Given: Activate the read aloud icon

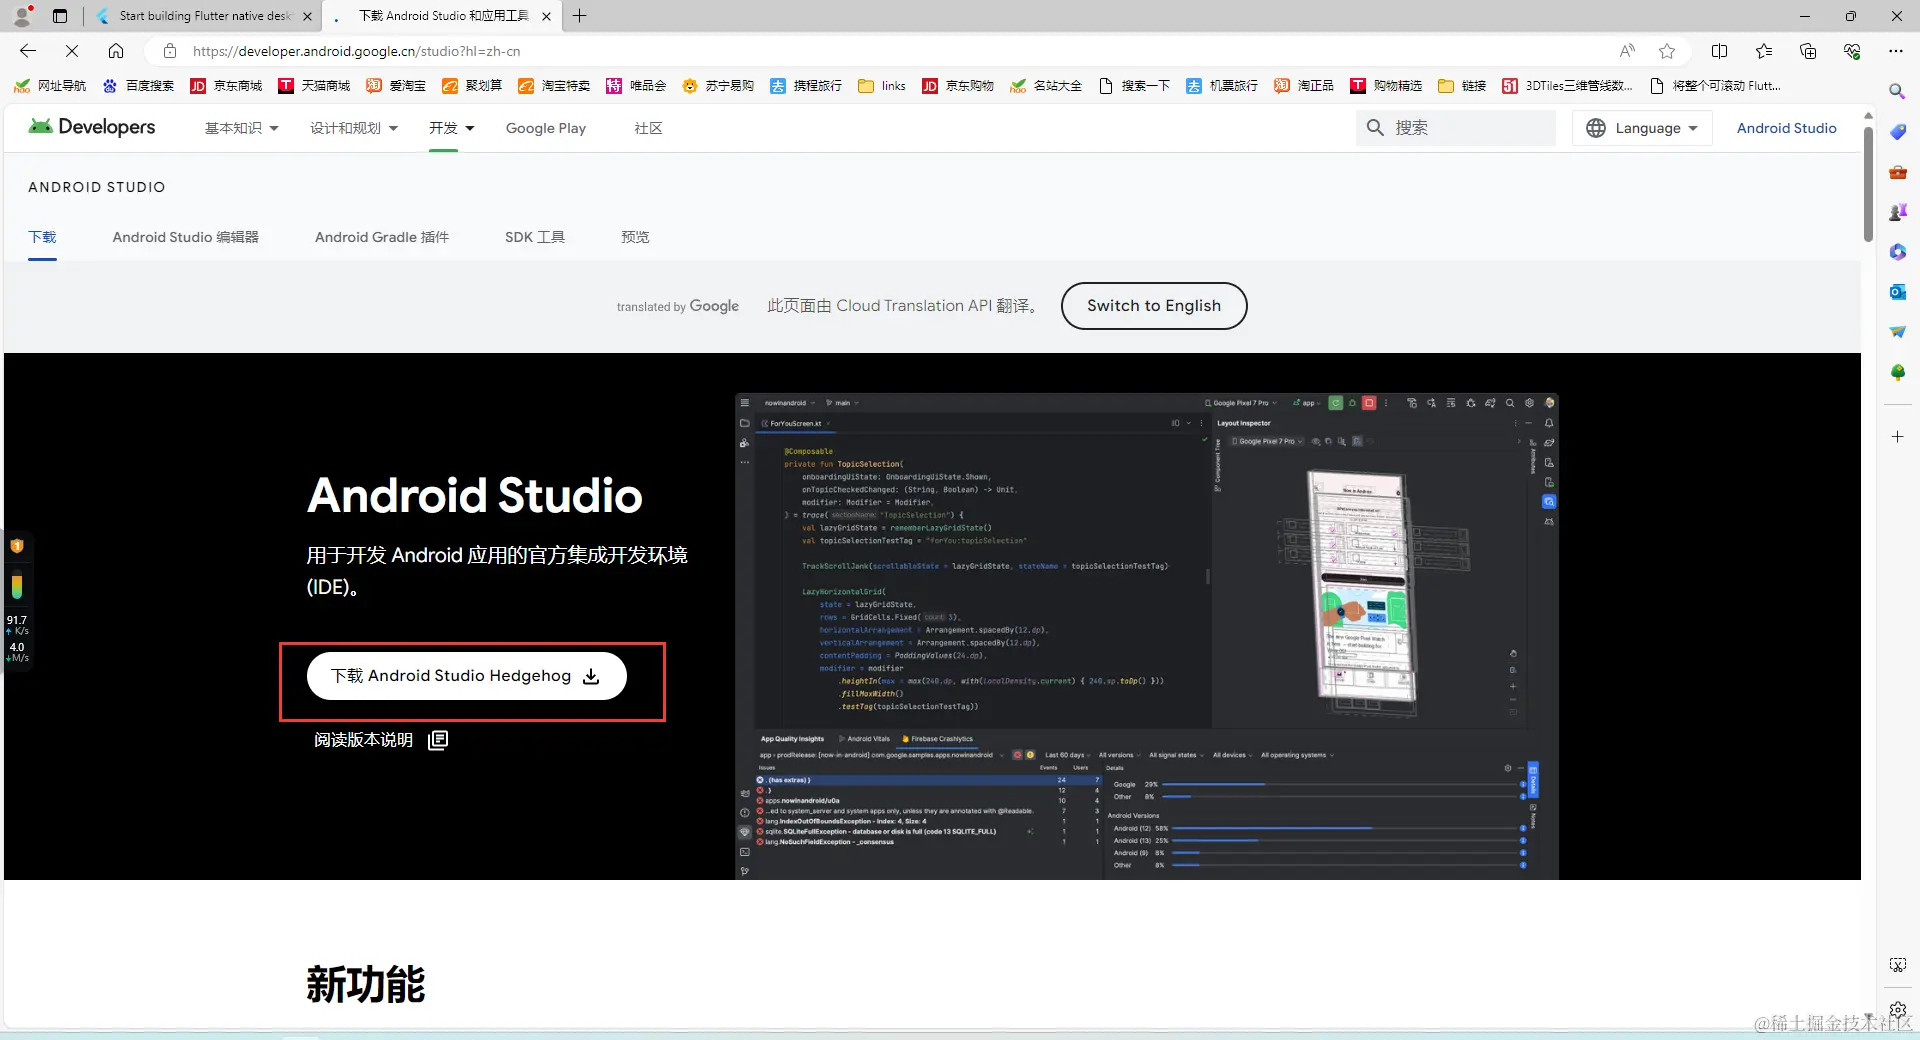Looking at the screenshot, I should click(x=1627, y=51).
